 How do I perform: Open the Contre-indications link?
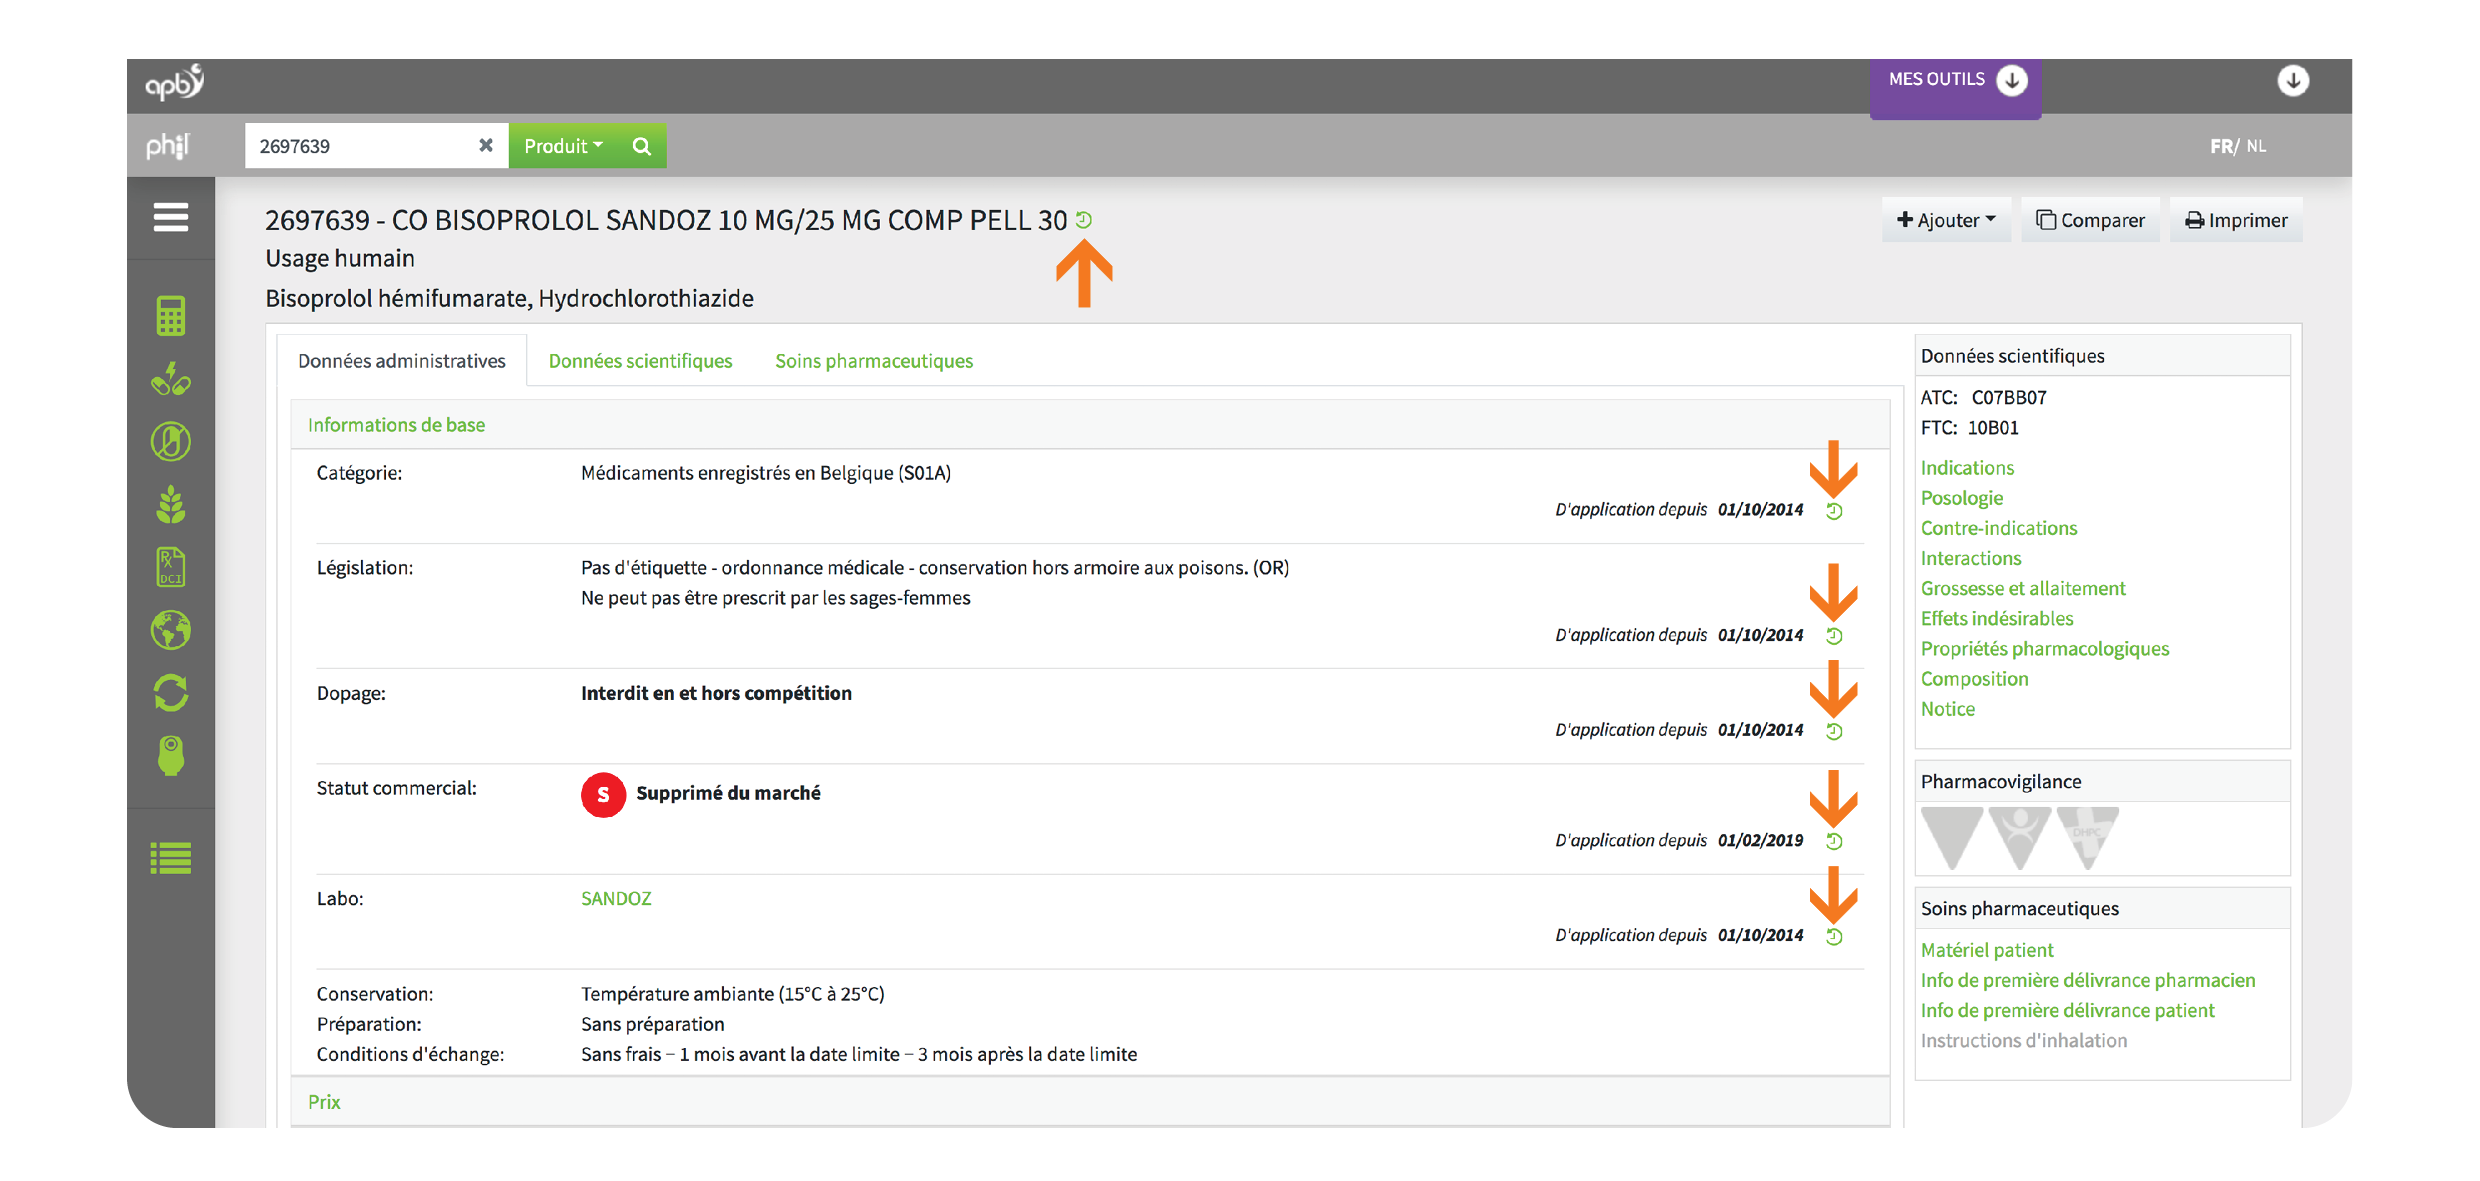(x=1998, y=528)
